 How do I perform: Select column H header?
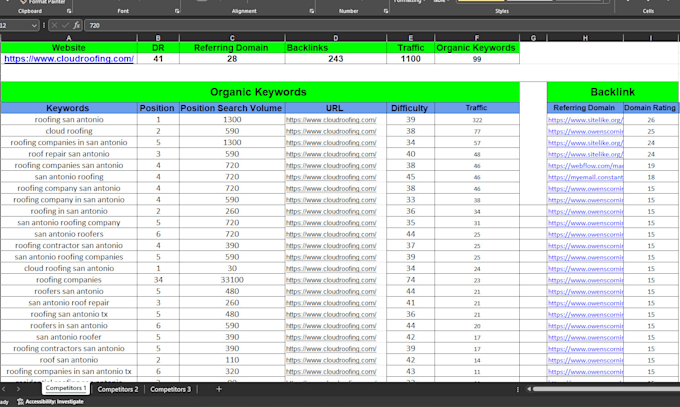click(x=585, y=38)
